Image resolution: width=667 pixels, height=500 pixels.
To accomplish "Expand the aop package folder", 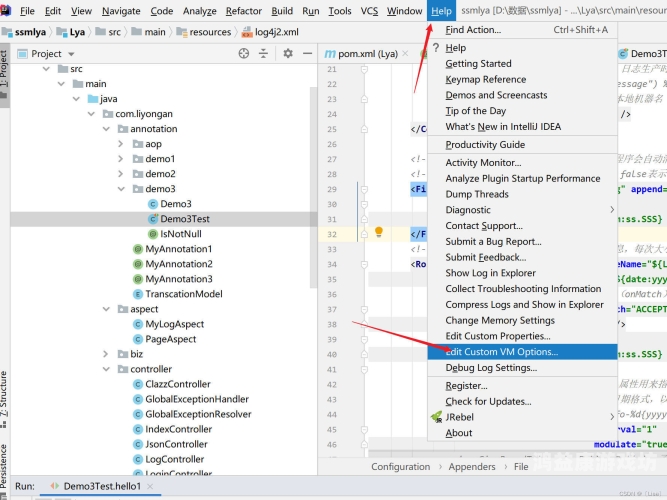I will tap(121, 144).
